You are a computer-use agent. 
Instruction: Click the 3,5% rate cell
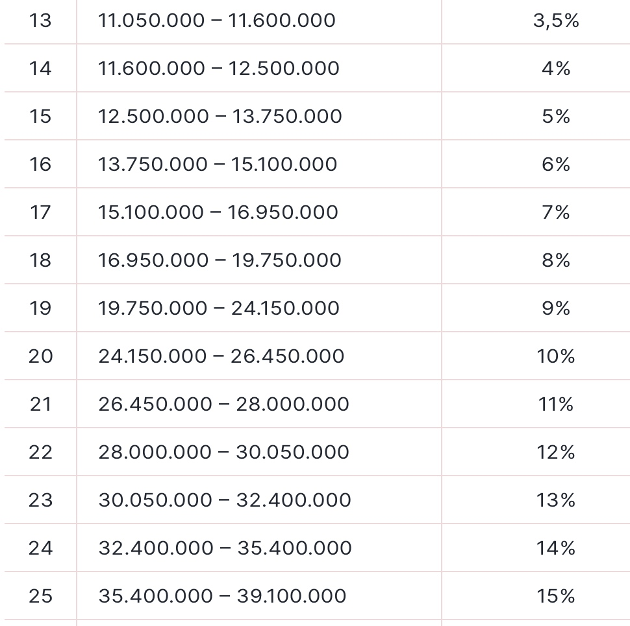[x=556, y=20]
